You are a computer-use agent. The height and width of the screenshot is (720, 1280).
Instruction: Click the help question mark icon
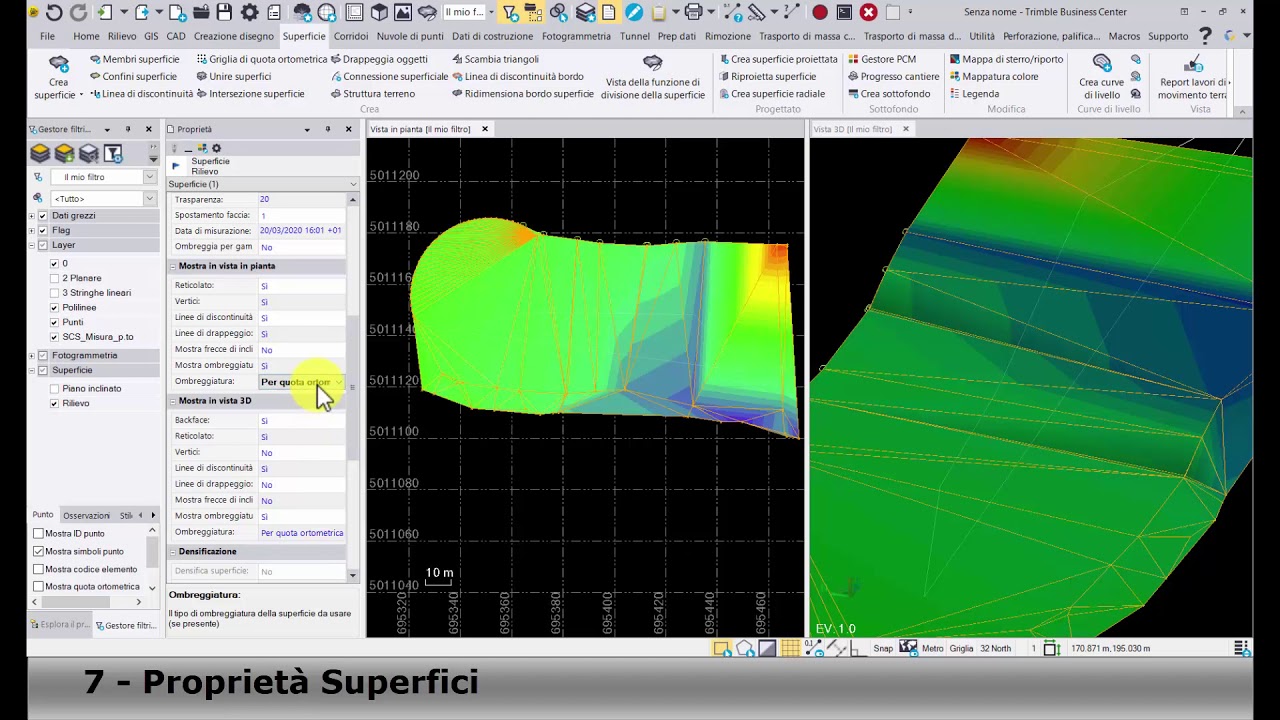[x=1205, y=36]
